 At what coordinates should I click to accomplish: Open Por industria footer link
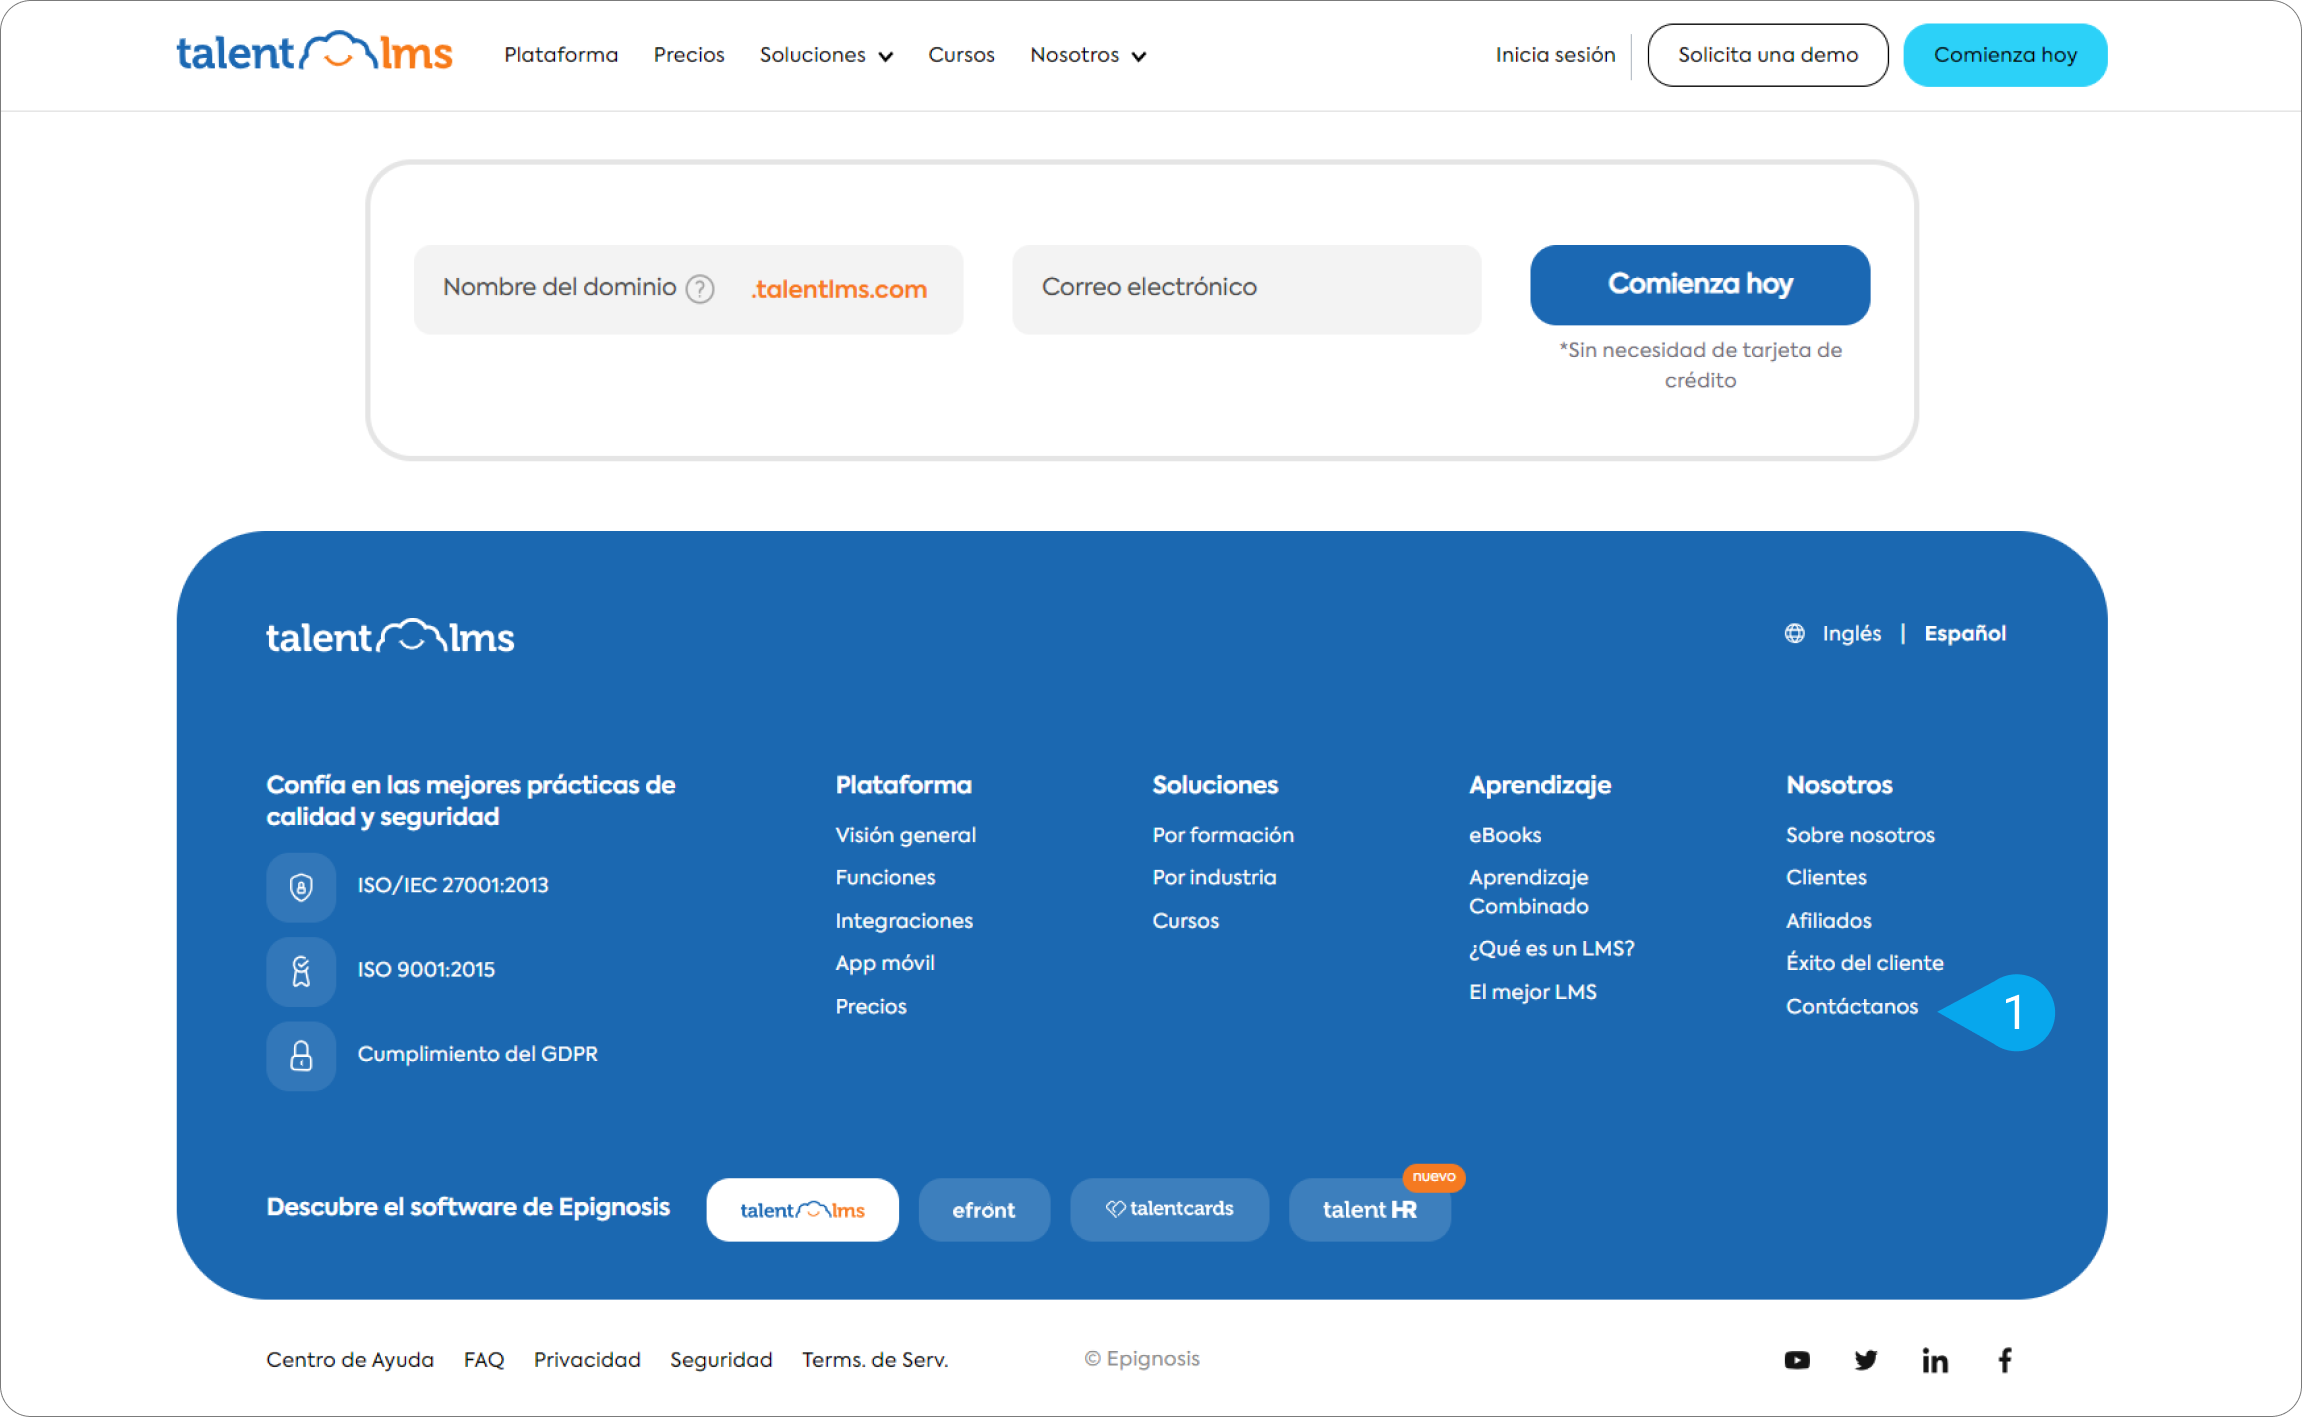click(x=1214, y=877)
